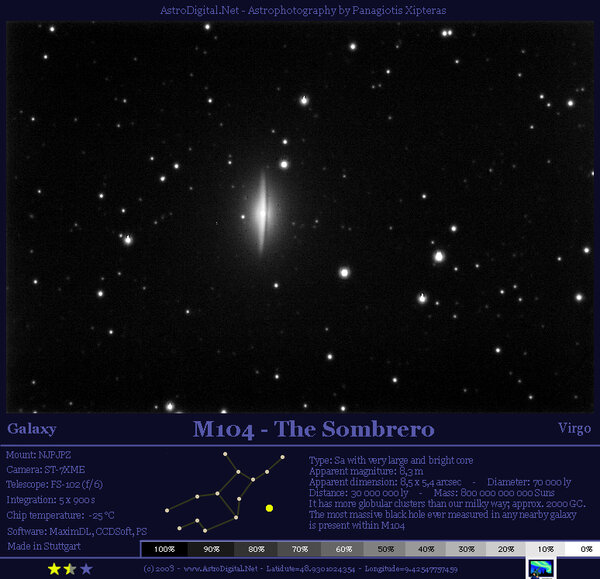Click the 'is present within M104' line
Viewport: 600px width, 579px height.
coord(357,525)
